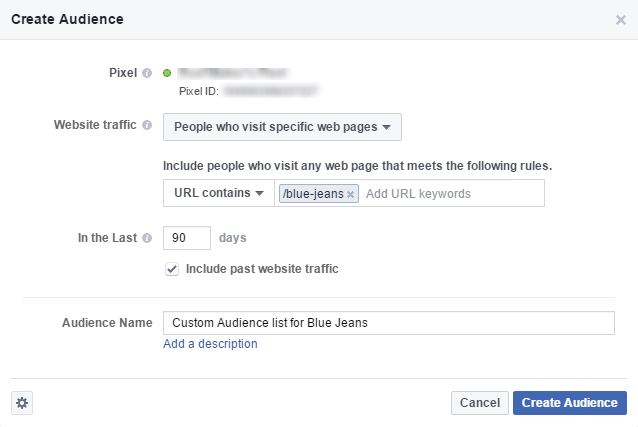Click the Audience Name text field
Image resolution: width=638 pixels, height=427 pixels.
pos(389,323)
